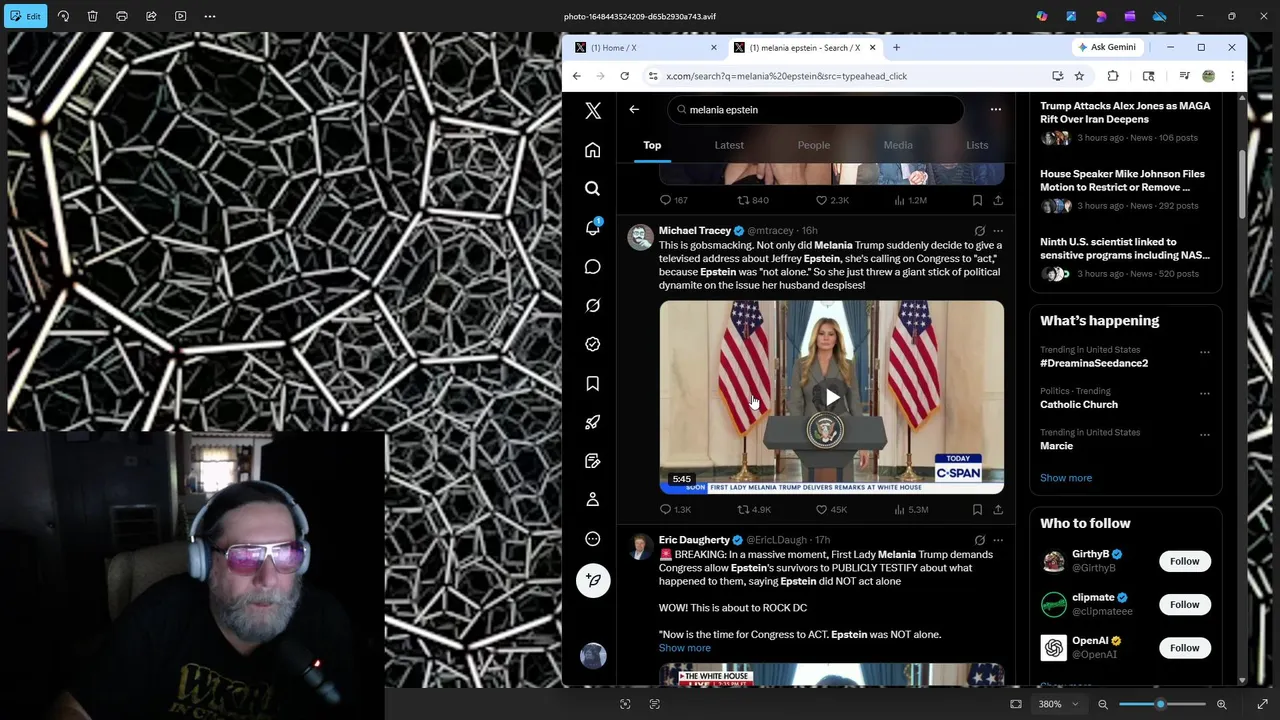The image size is (1280, 720).
Task: Follow clipmate account
Action: (x=1185, y=604)
